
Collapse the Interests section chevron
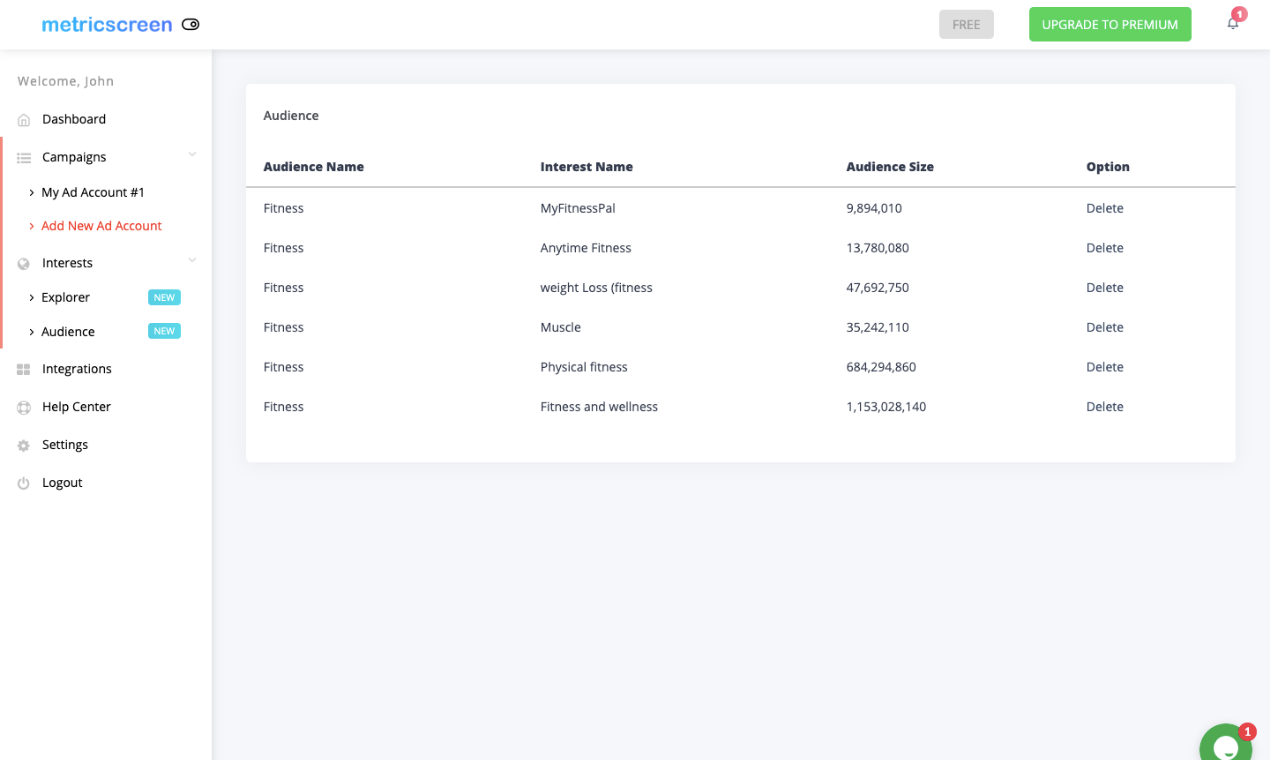tap(192, 261)
